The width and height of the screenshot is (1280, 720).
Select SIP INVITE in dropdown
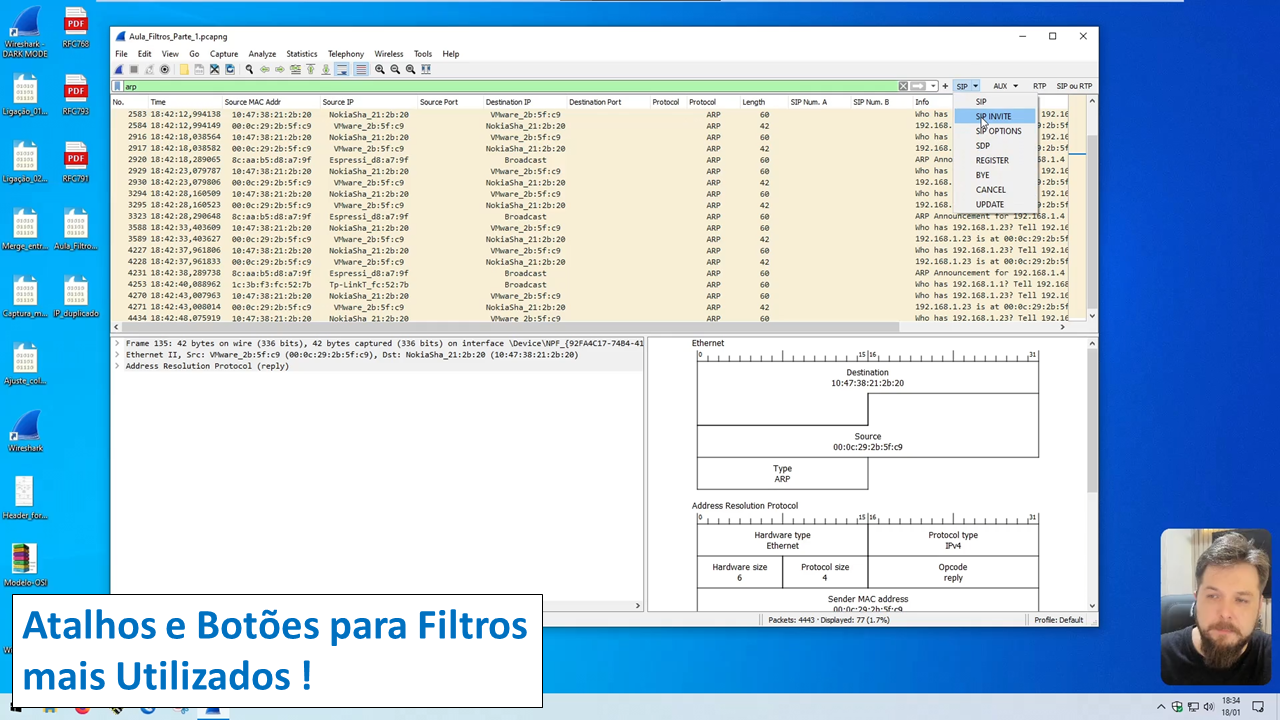point(995,116)
